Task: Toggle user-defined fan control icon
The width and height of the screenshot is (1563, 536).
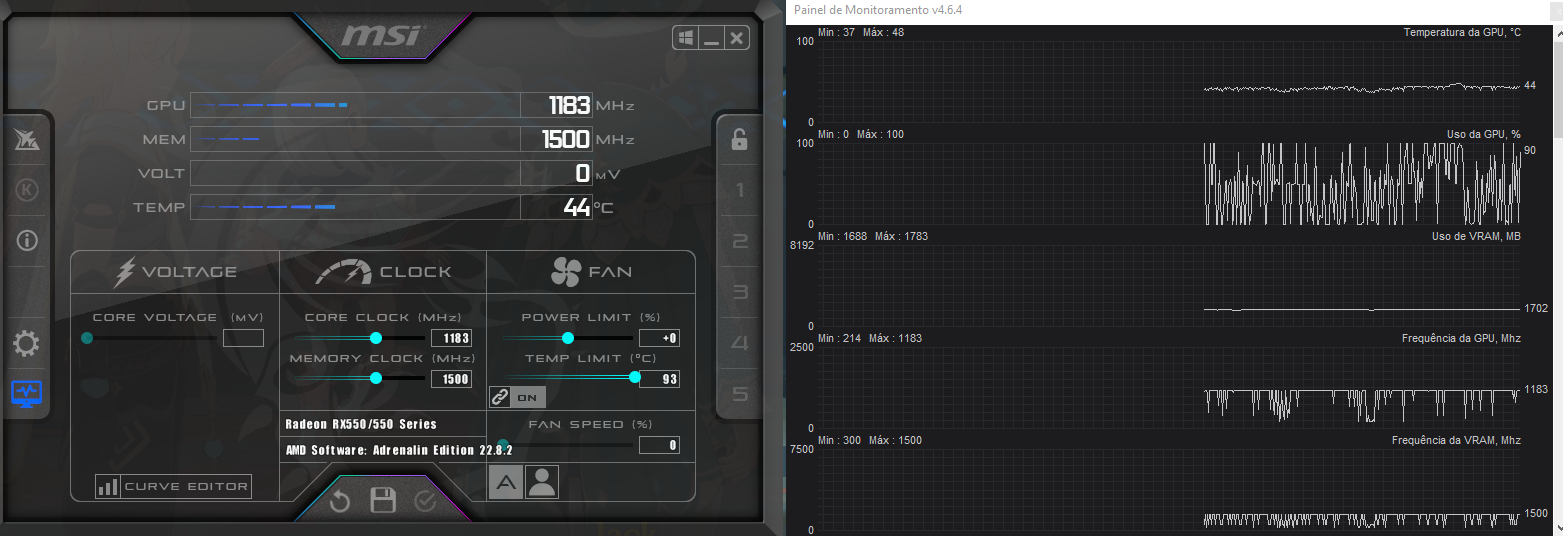Action: (x=541, y=483)
